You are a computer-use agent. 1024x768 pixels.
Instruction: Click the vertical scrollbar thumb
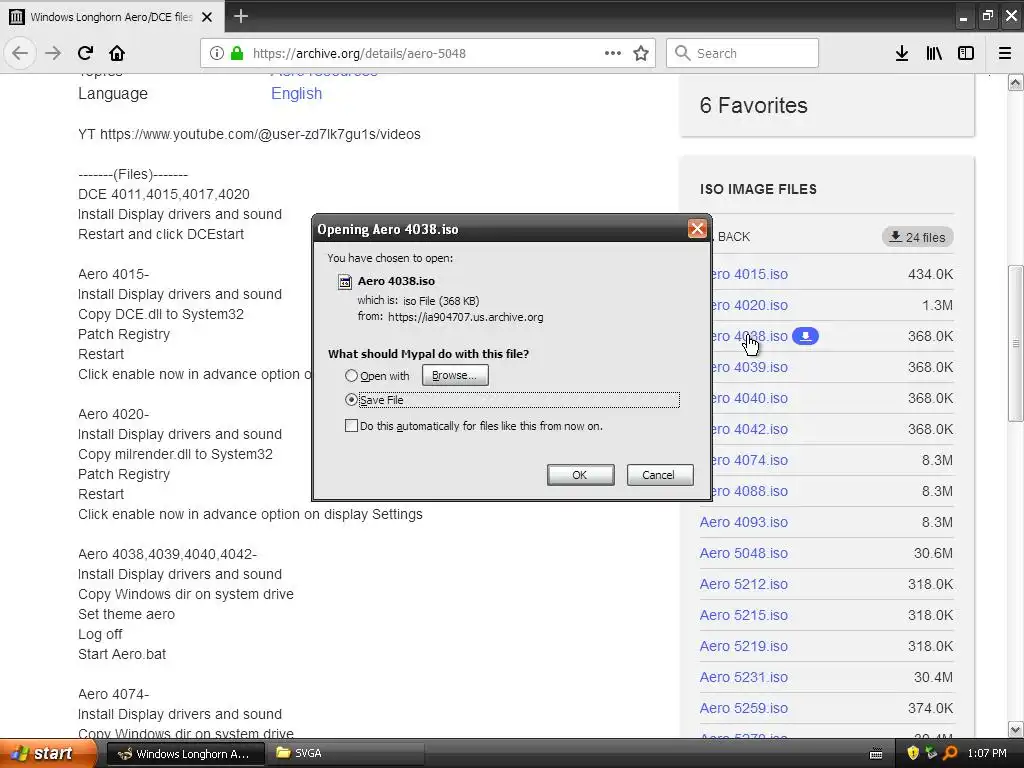coord(1015,343)
